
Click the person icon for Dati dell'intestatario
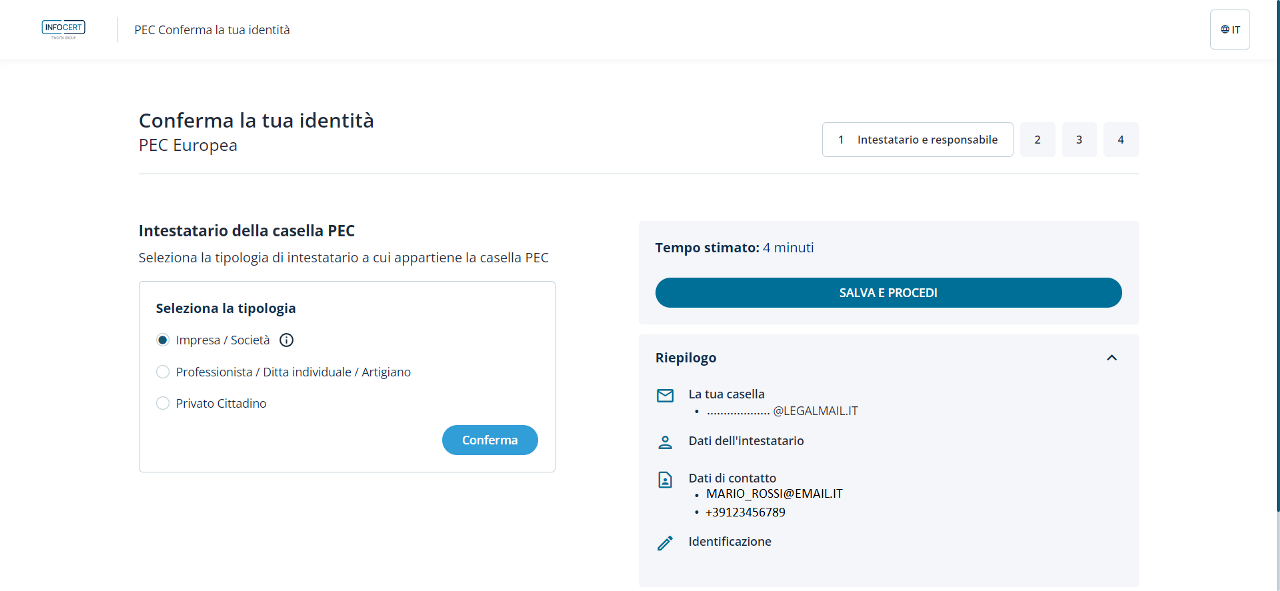tap(665, 442)
